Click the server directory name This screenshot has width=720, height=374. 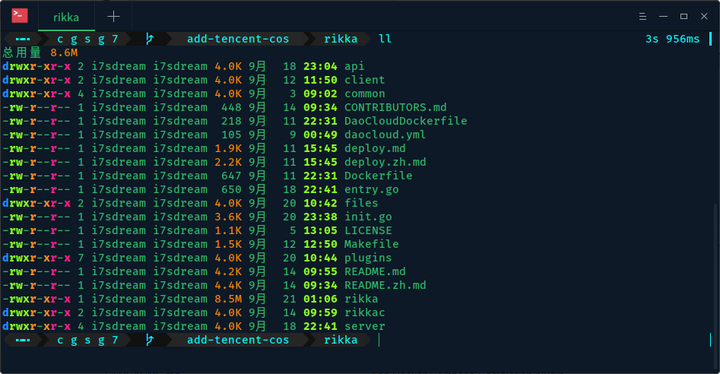point(365,326)
